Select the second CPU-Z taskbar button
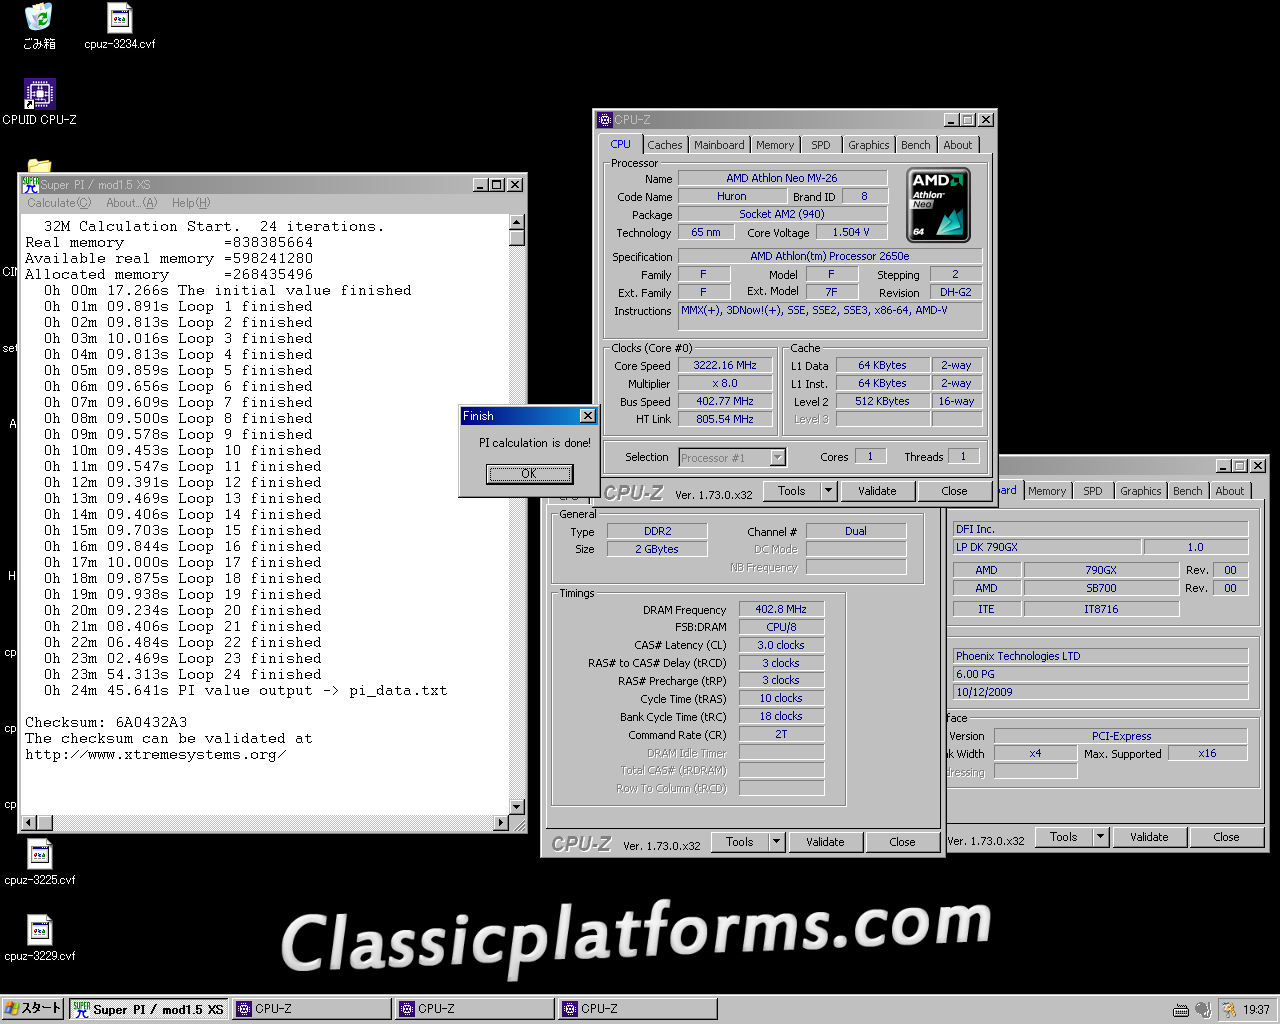This screenshot has height=1024, width=1280. click(x=475, y=1009)
